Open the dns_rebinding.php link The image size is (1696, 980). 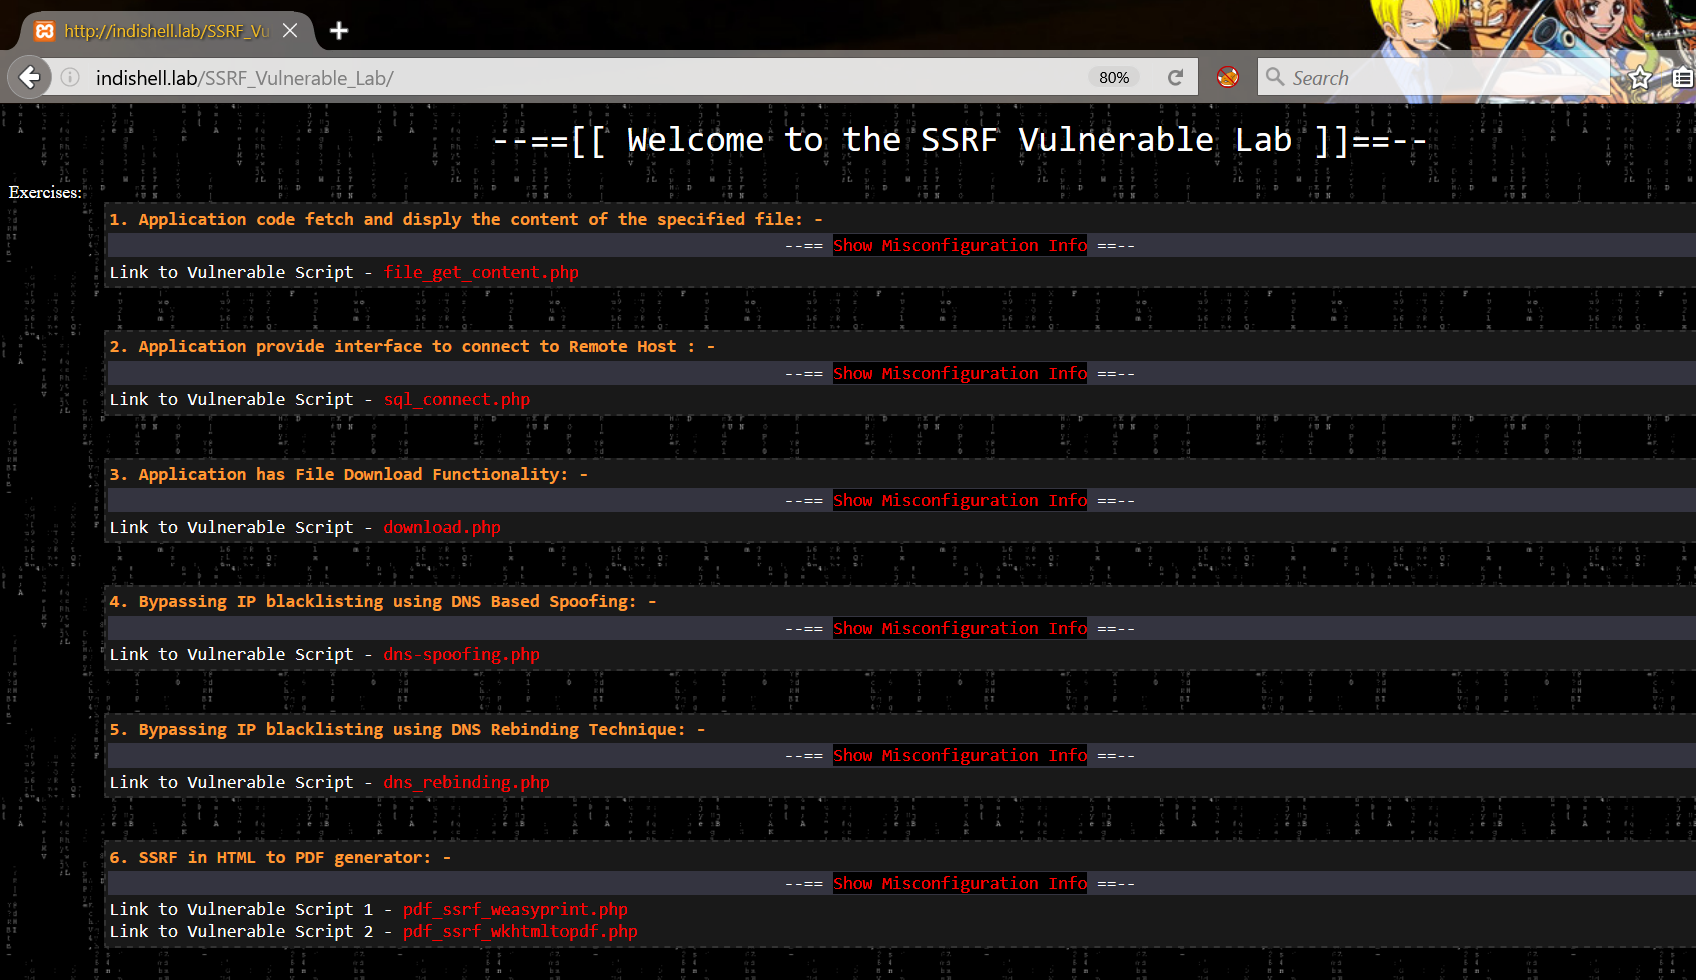466,783
